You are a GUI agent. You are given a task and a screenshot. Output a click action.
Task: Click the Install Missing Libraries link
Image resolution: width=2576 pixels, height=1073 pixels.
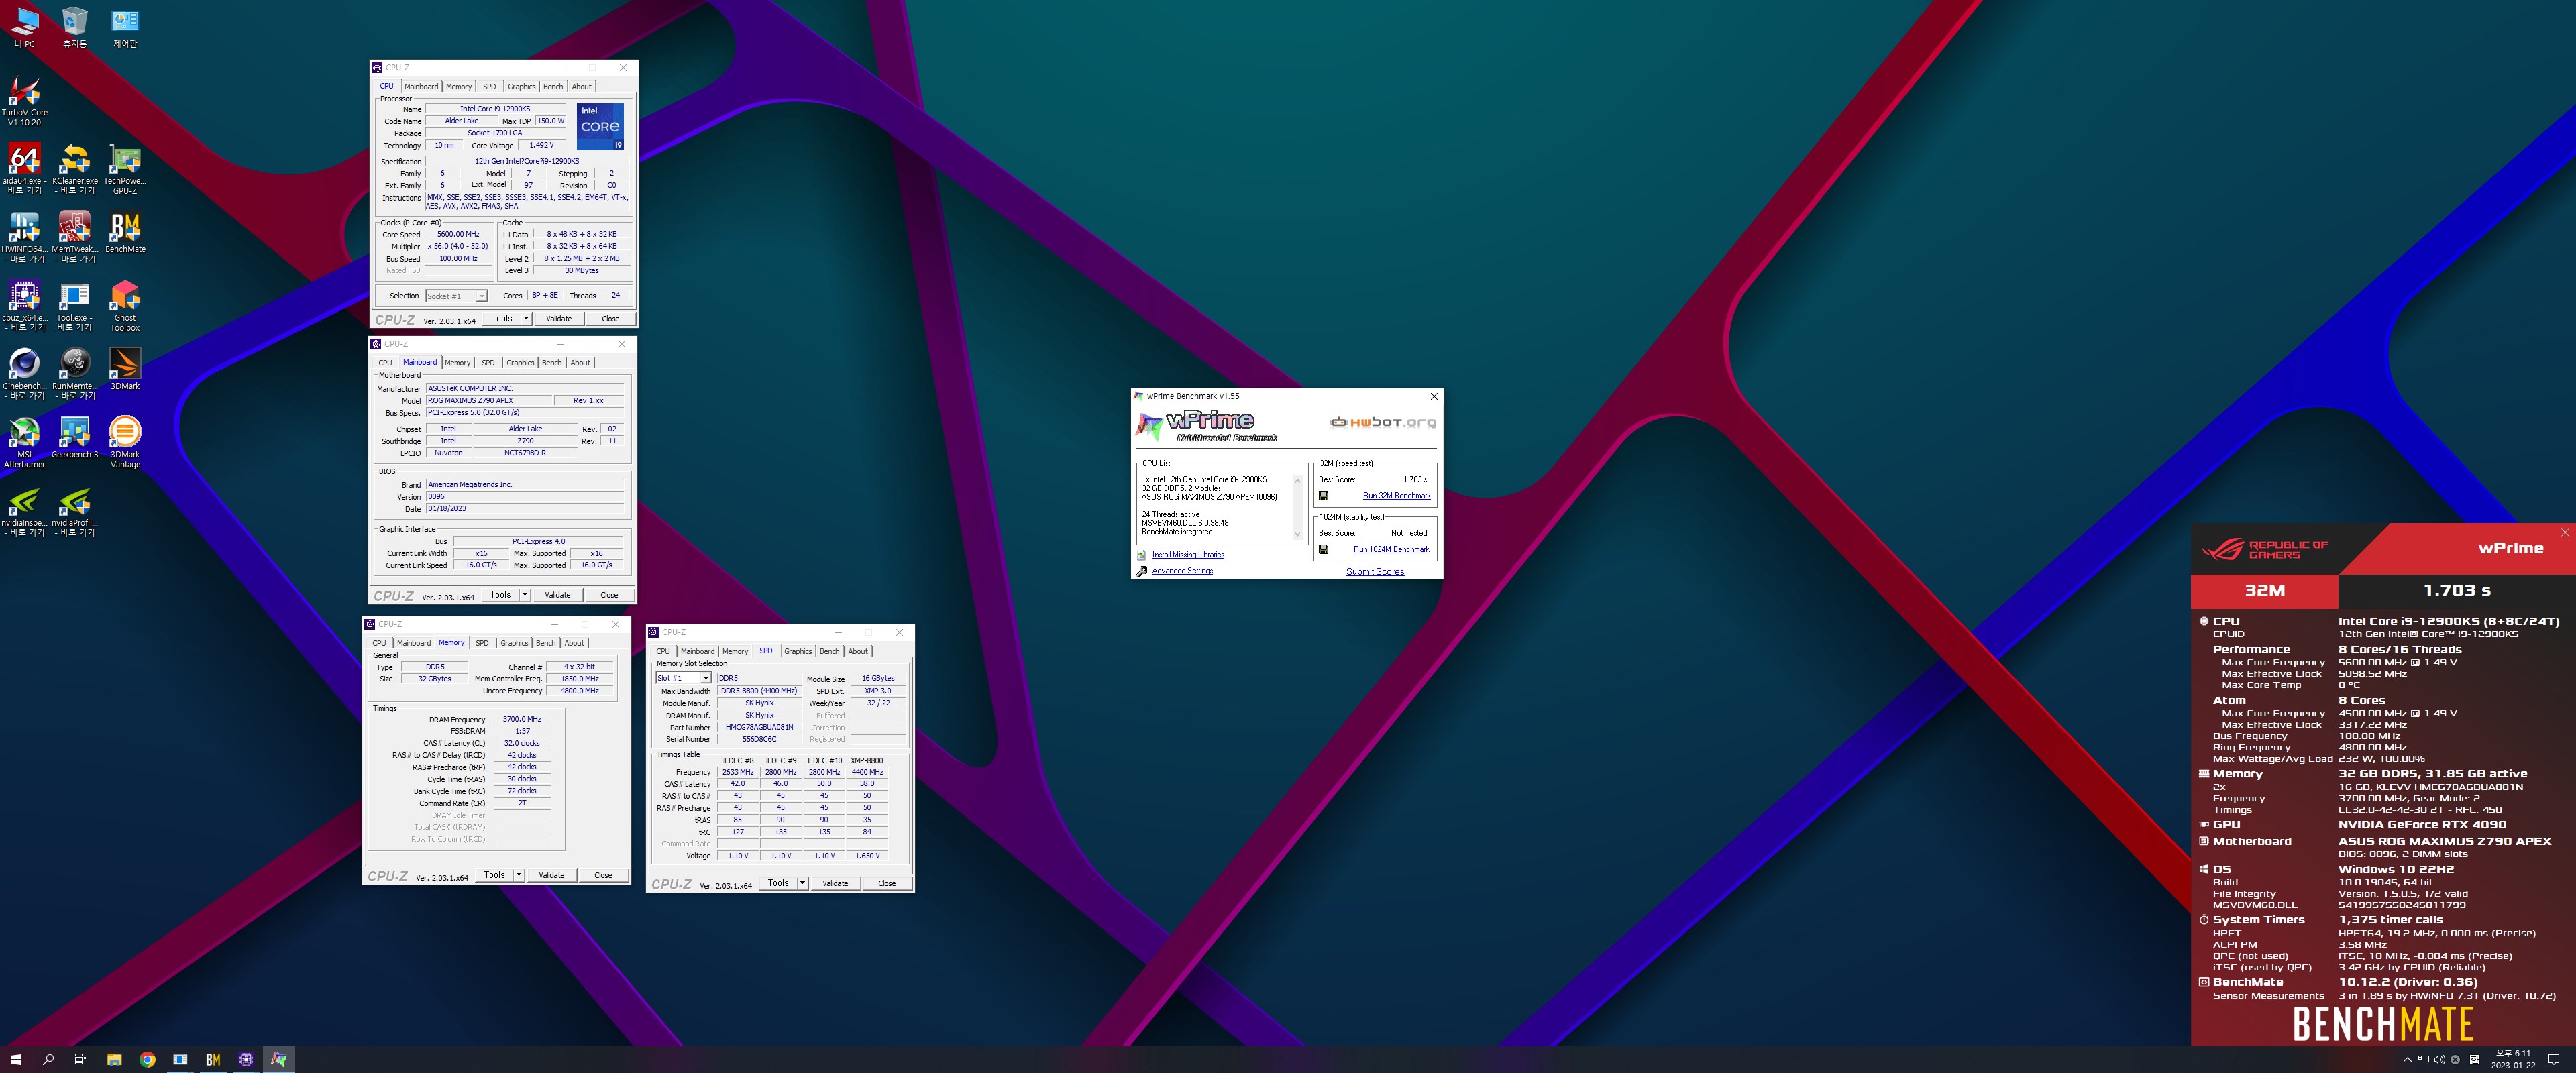[1188, 555]
